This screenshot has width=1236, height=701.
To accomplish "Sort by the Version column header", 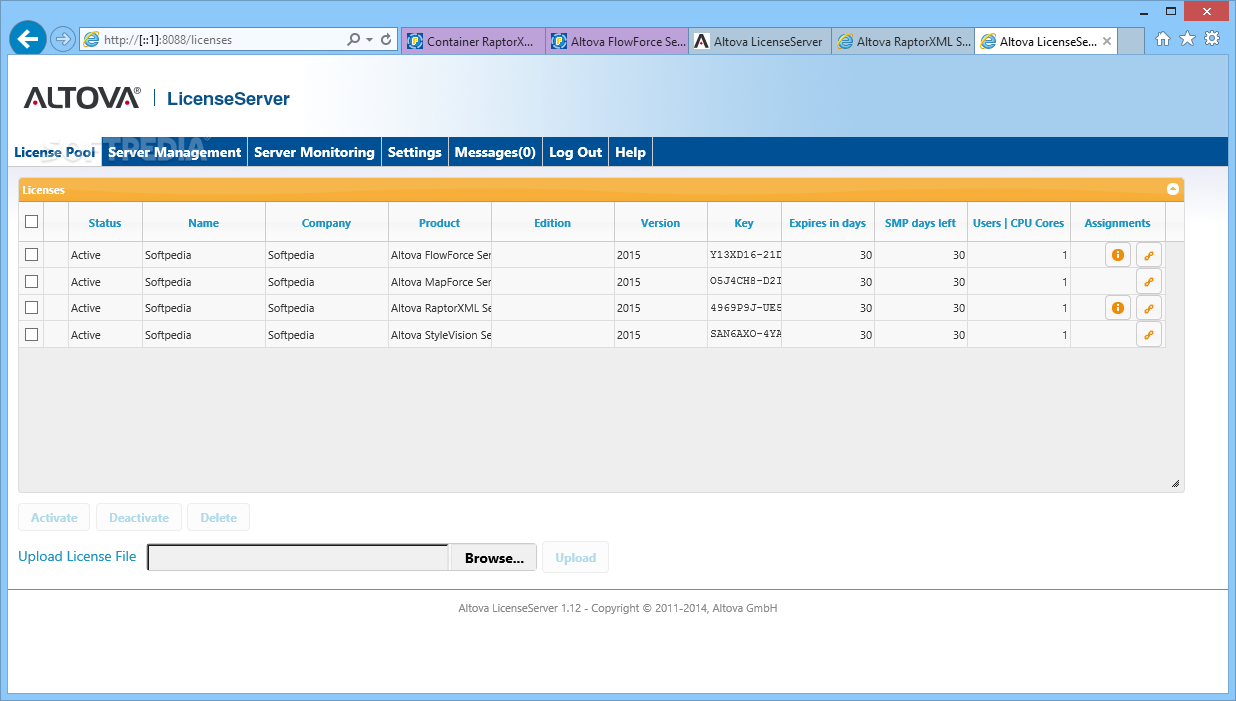I will click(660, 223).
